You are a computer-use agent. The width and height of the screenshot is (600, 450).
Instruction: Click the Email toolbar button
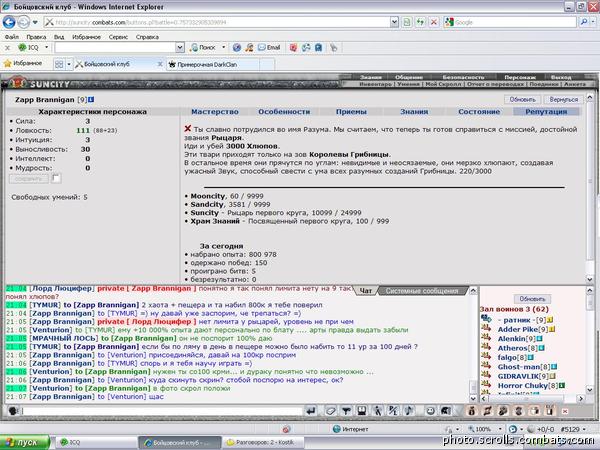pyautogui.click(x=269, y=47)
